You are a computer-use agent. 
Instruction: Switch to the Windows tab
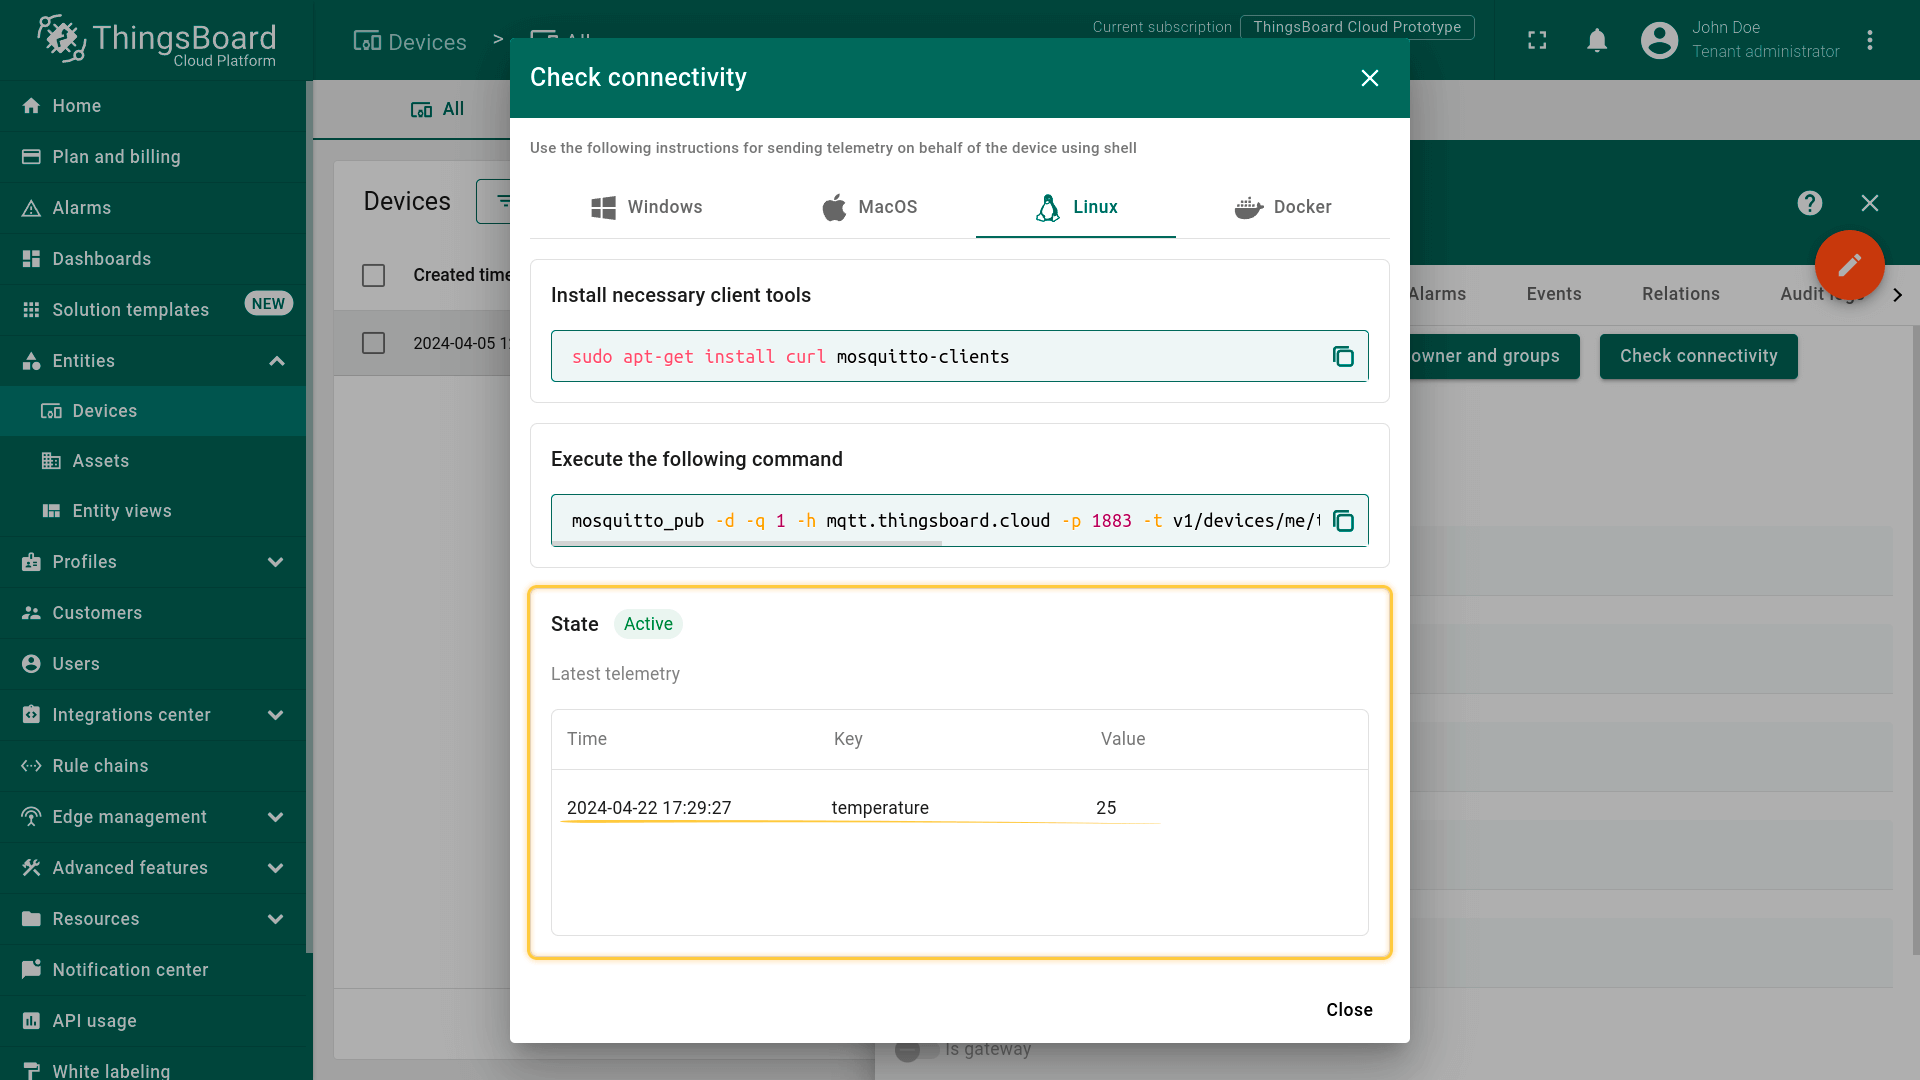tap(646, 207)
